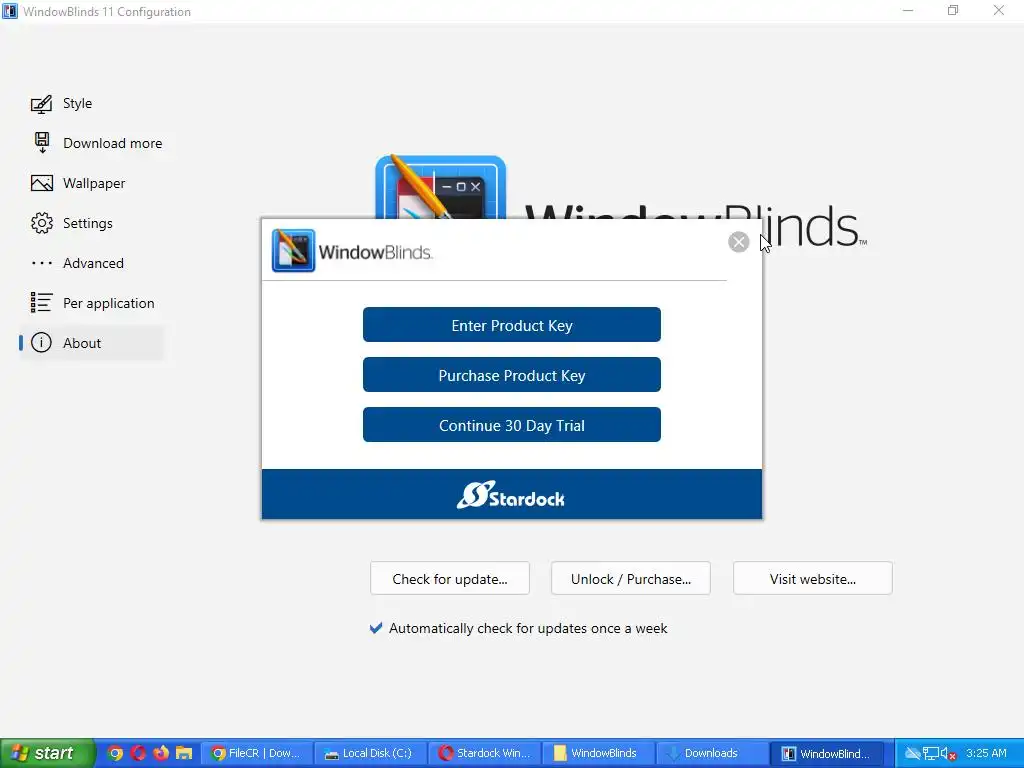Switch to FileCR Chrome taskbar window
1024x768 pixels.
(257, 754)
